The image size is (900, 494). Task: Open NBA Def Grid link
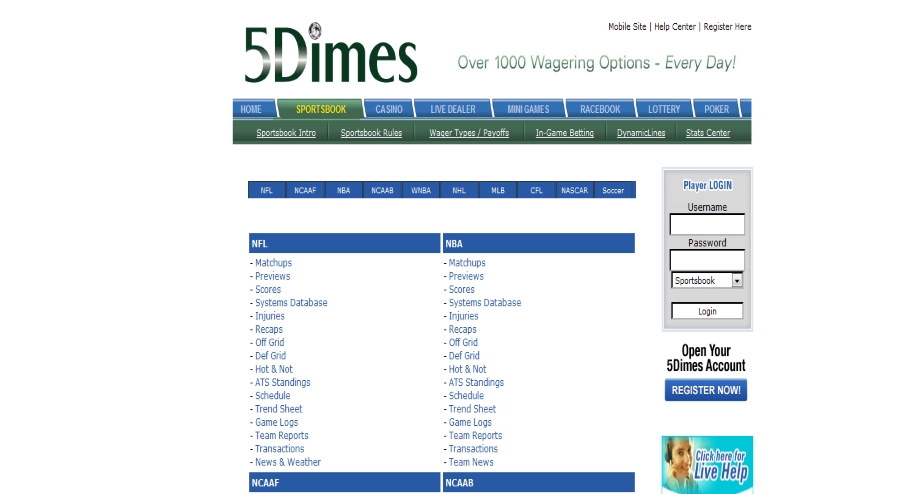click(x=464, y=356)
